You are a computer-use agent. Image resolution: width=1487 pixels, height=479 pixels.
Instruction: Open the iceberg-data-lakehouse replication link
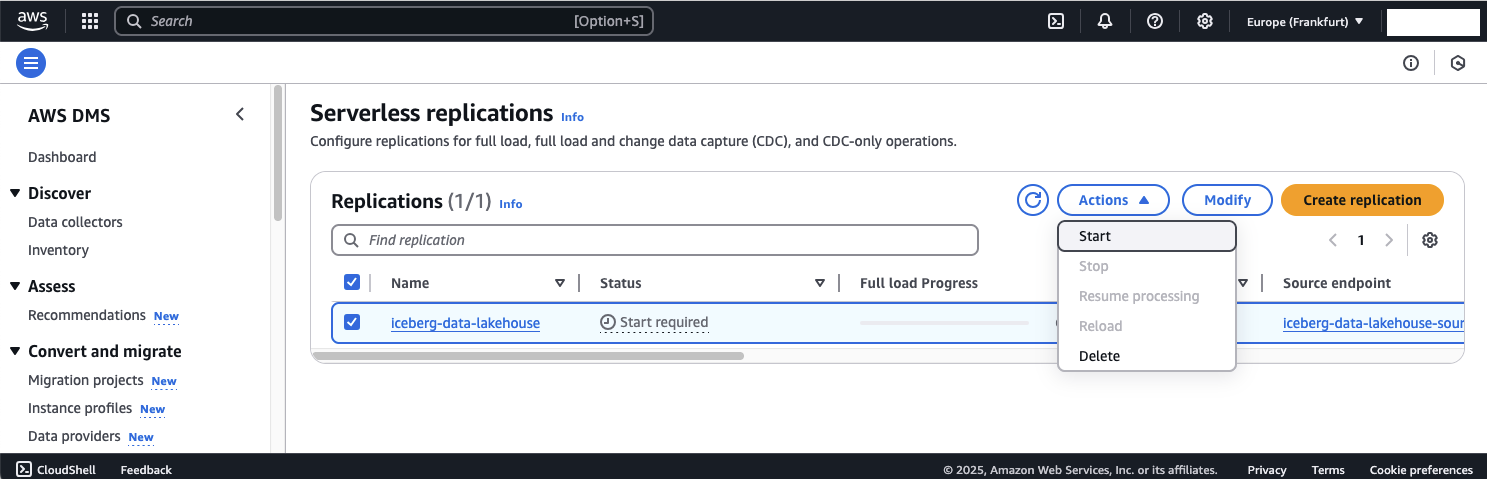point(465,322)
